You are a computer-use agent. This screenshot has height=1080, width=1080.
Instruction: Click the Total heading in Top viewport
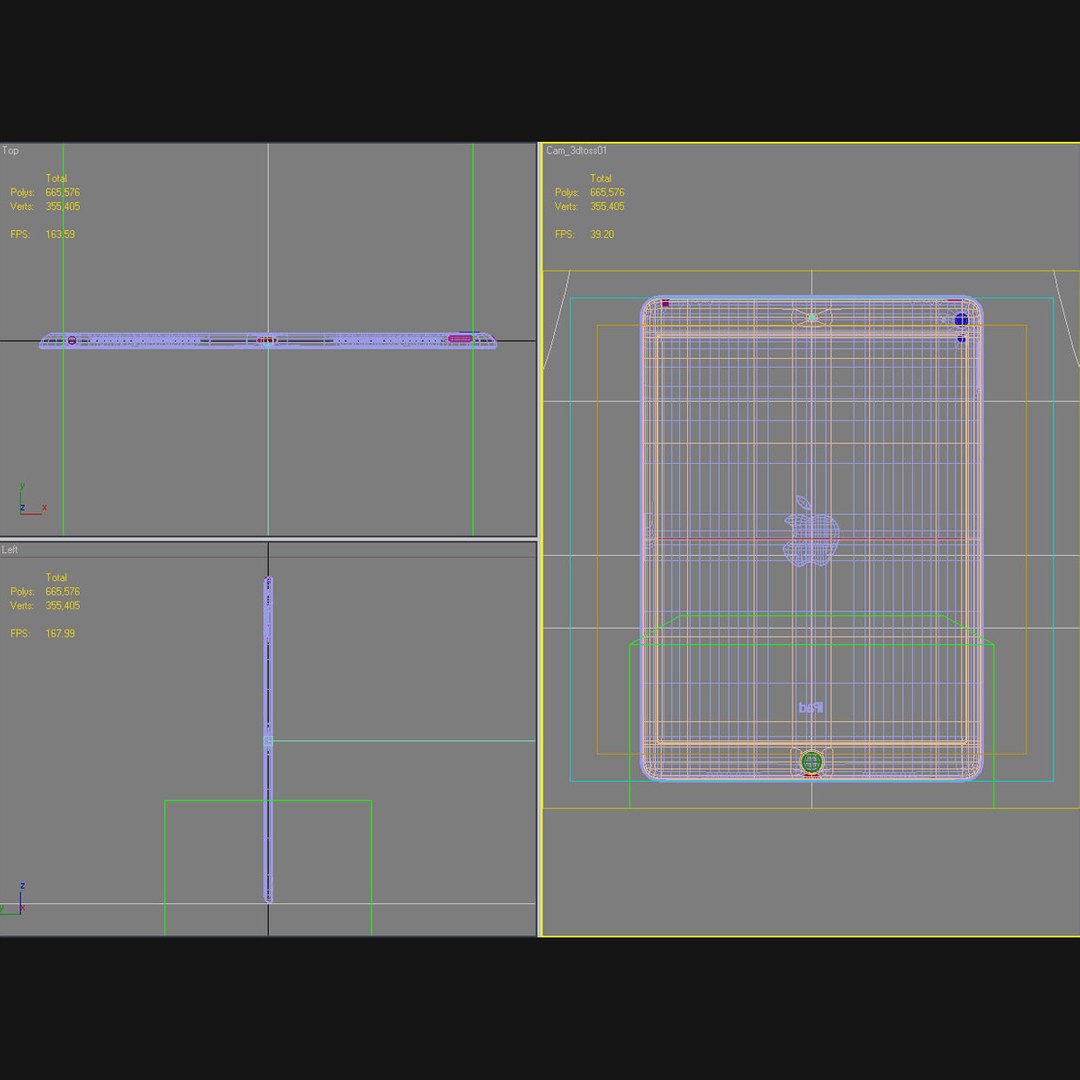tap(56, 178)
